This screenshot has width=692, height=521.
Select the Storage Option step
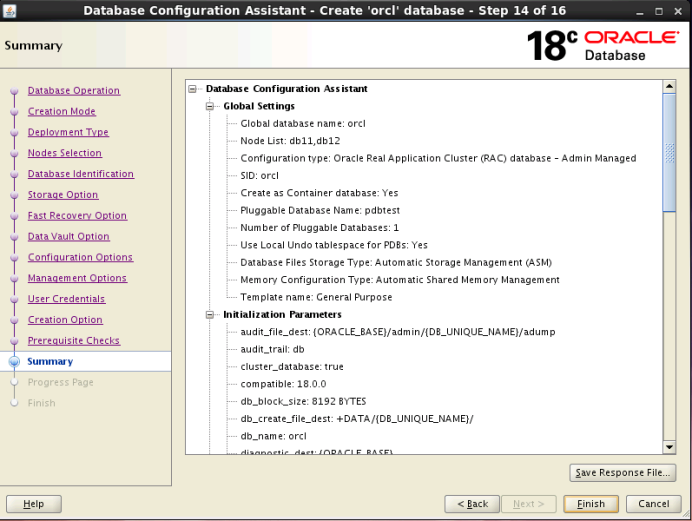pyautogui.click(x=63, y=195)
